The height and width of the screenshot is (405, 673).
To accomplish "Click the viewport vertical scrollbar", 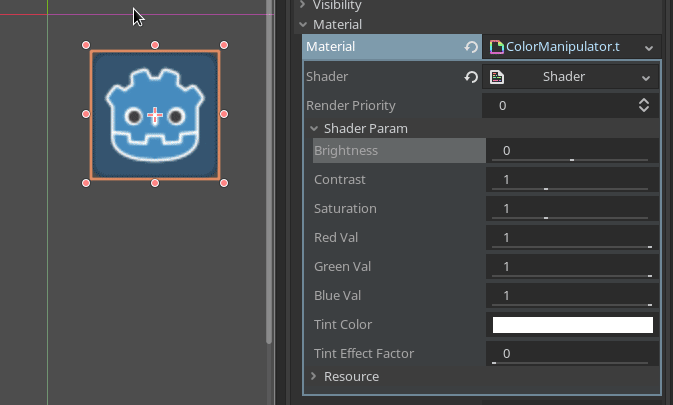I will click(x=269, y=172).
